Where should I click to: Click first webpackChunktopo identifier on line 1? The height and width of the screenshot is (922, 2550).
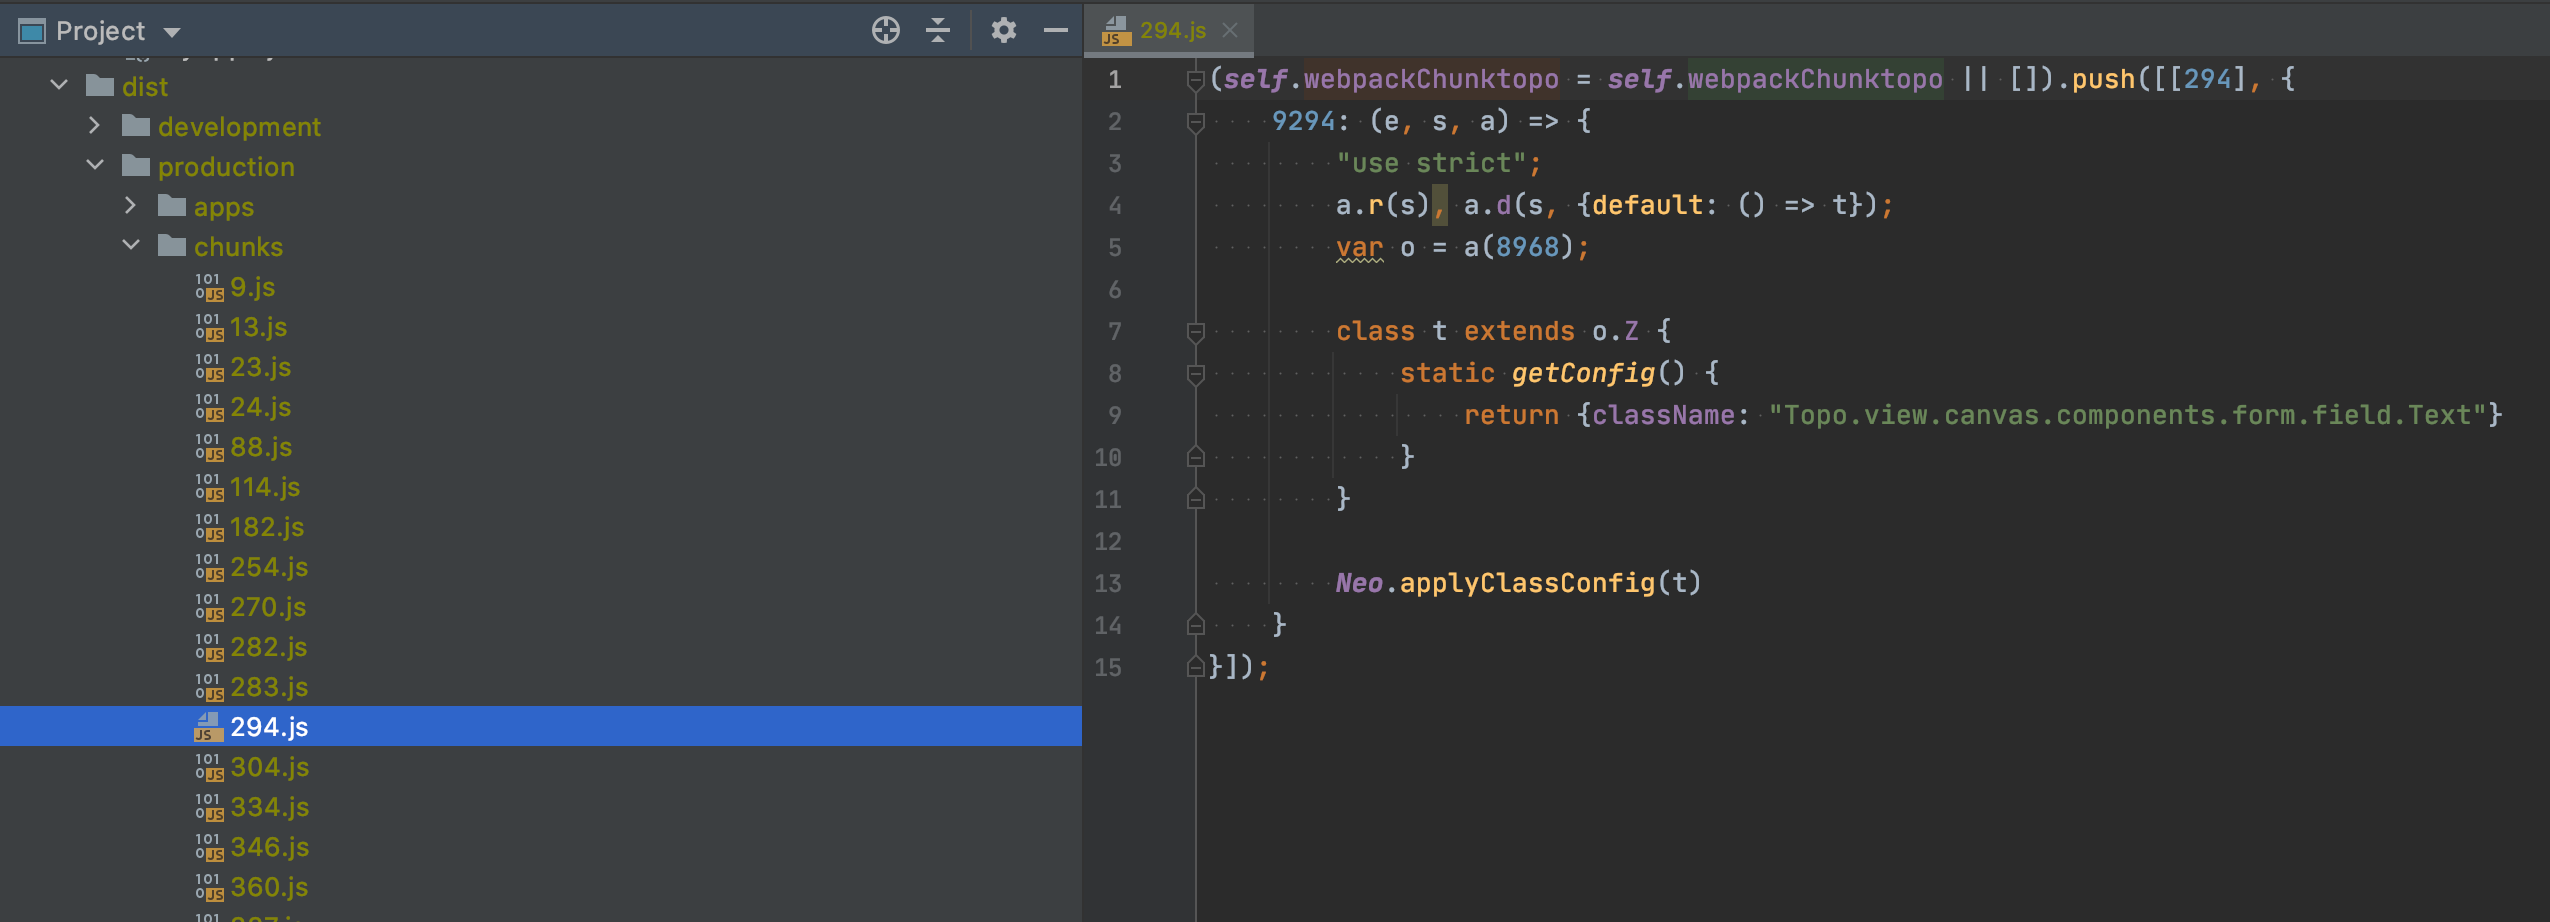[x=1431, y=79]
